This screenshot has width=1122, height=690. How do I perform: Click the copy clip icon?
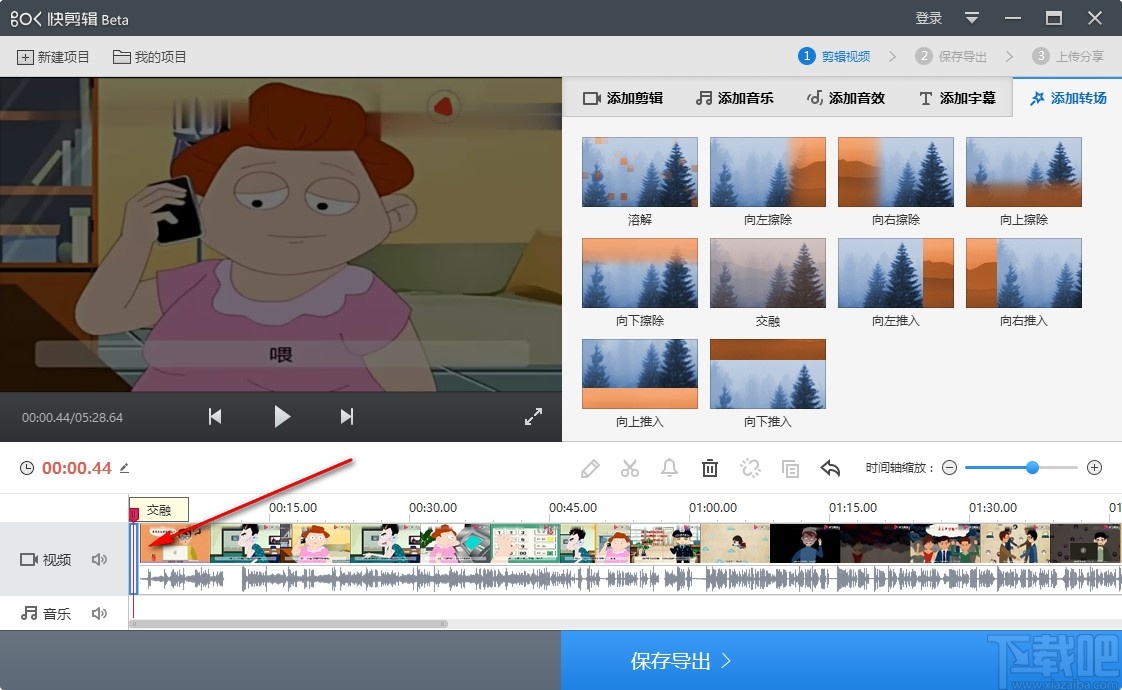tap(791, 469)
